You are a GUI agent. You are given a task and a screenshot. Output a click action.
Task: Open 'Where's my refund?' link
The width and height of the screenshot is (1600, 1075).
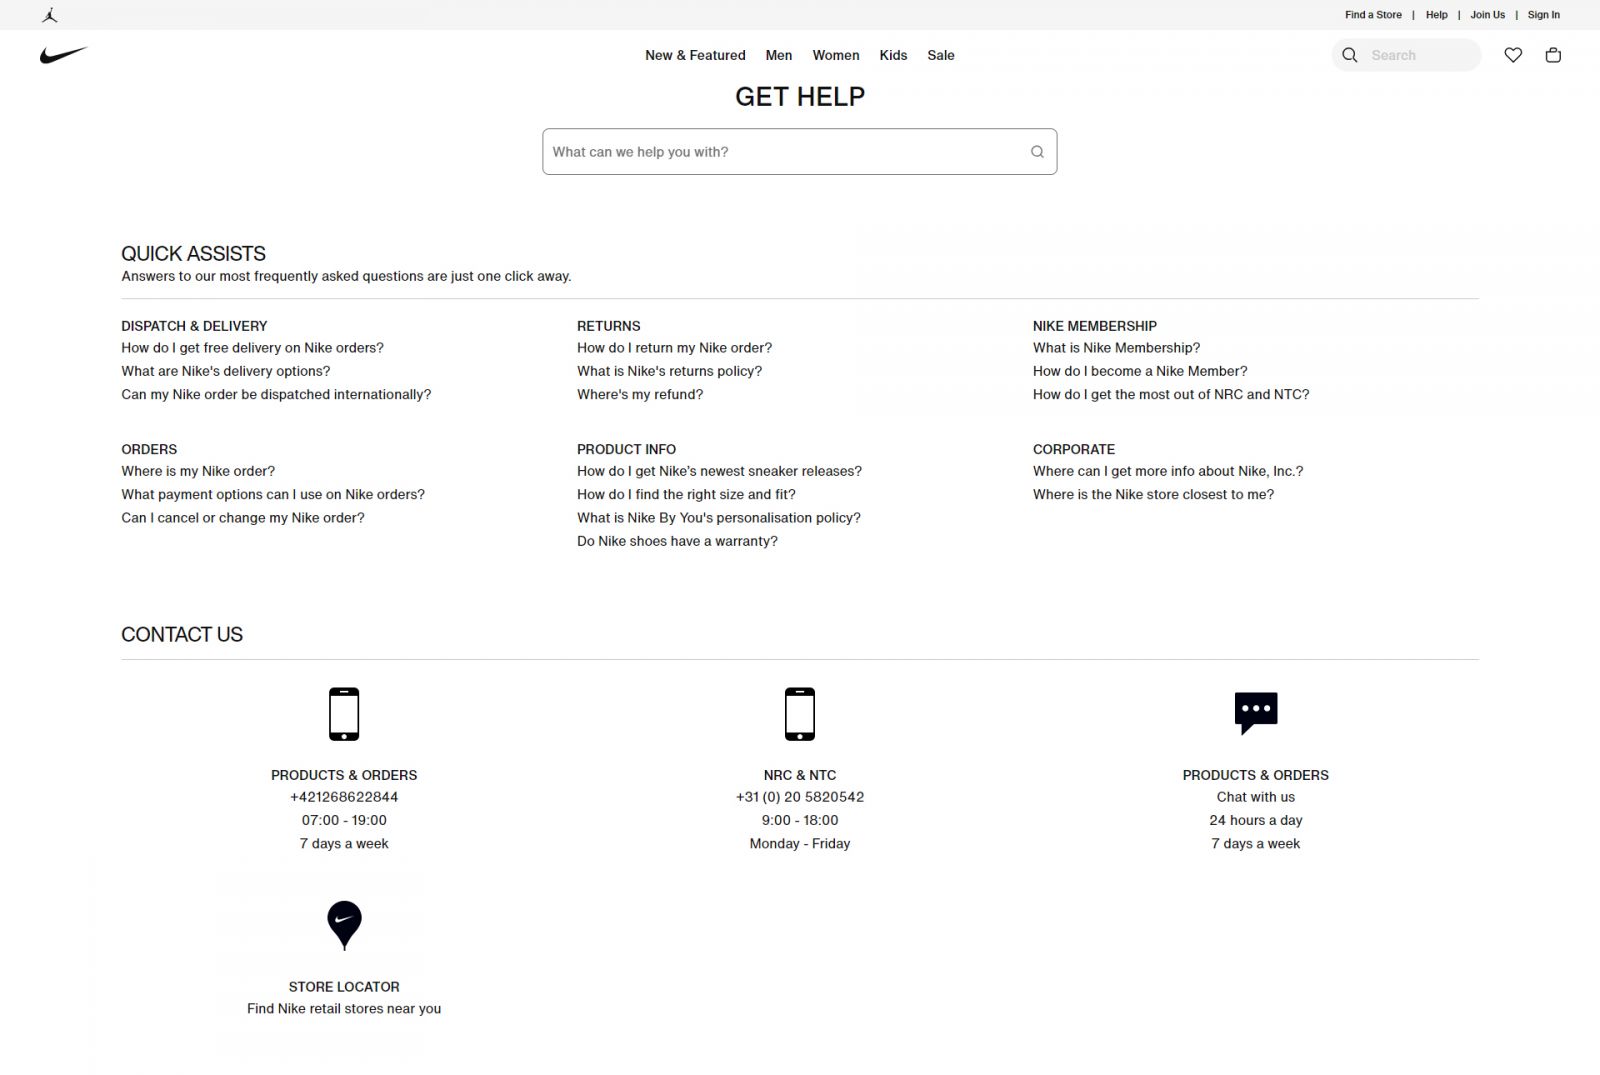640,394
